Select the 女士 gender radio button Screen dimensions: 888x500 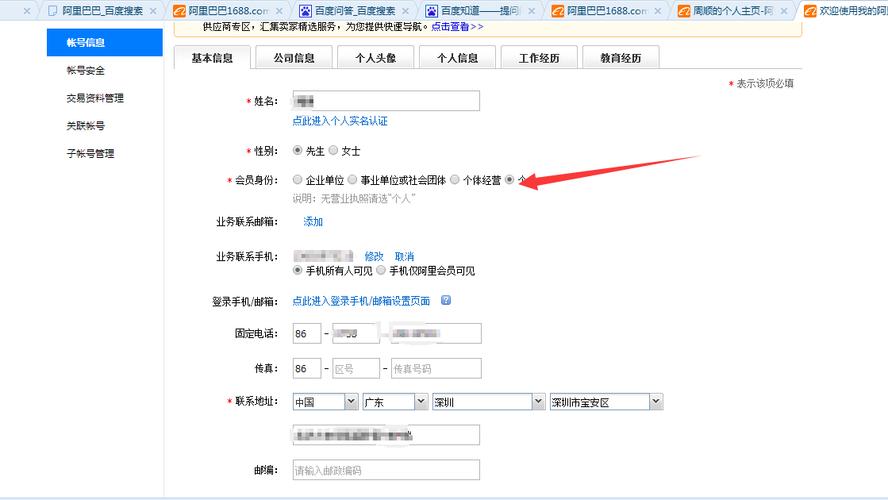coord(334,151)
